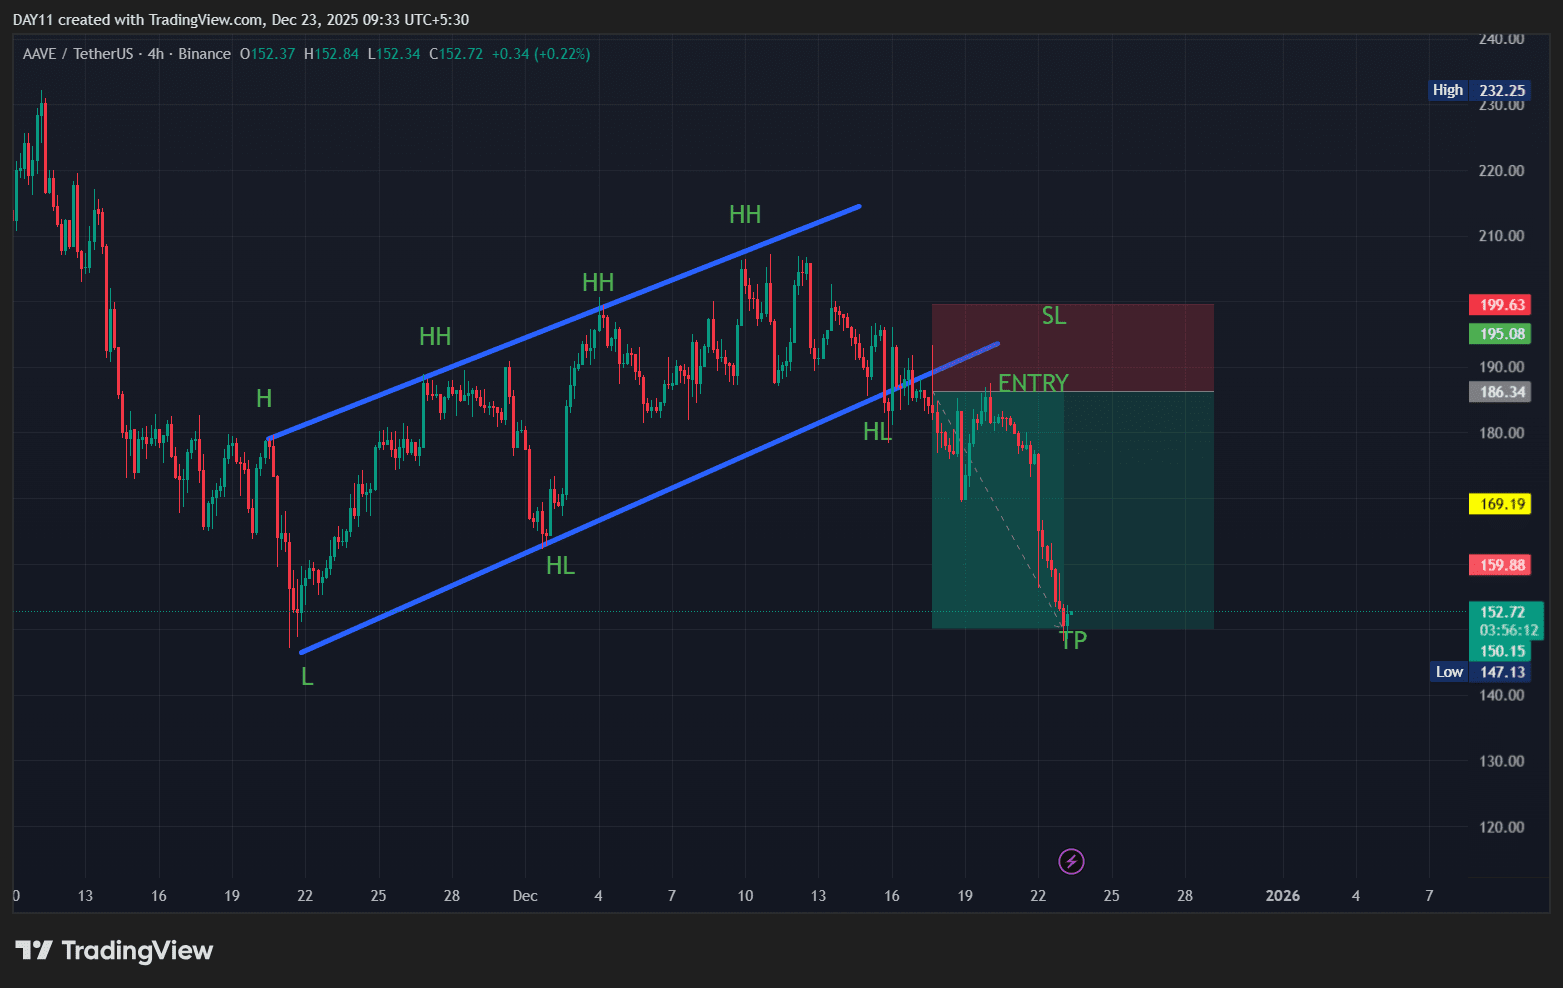Select the High 232.25 price label
Screen dimensions: 1563x988
click(1479, 90)
